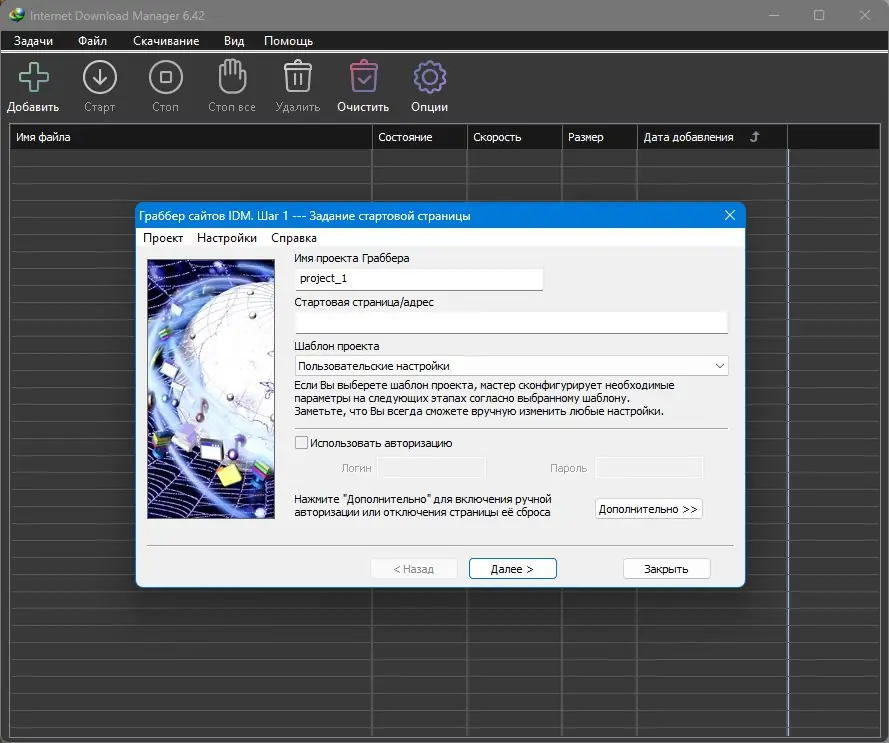Maximize the Internet Download Manager window
The height and width of the screenshot is (743, 889).
tap(819, 15)
